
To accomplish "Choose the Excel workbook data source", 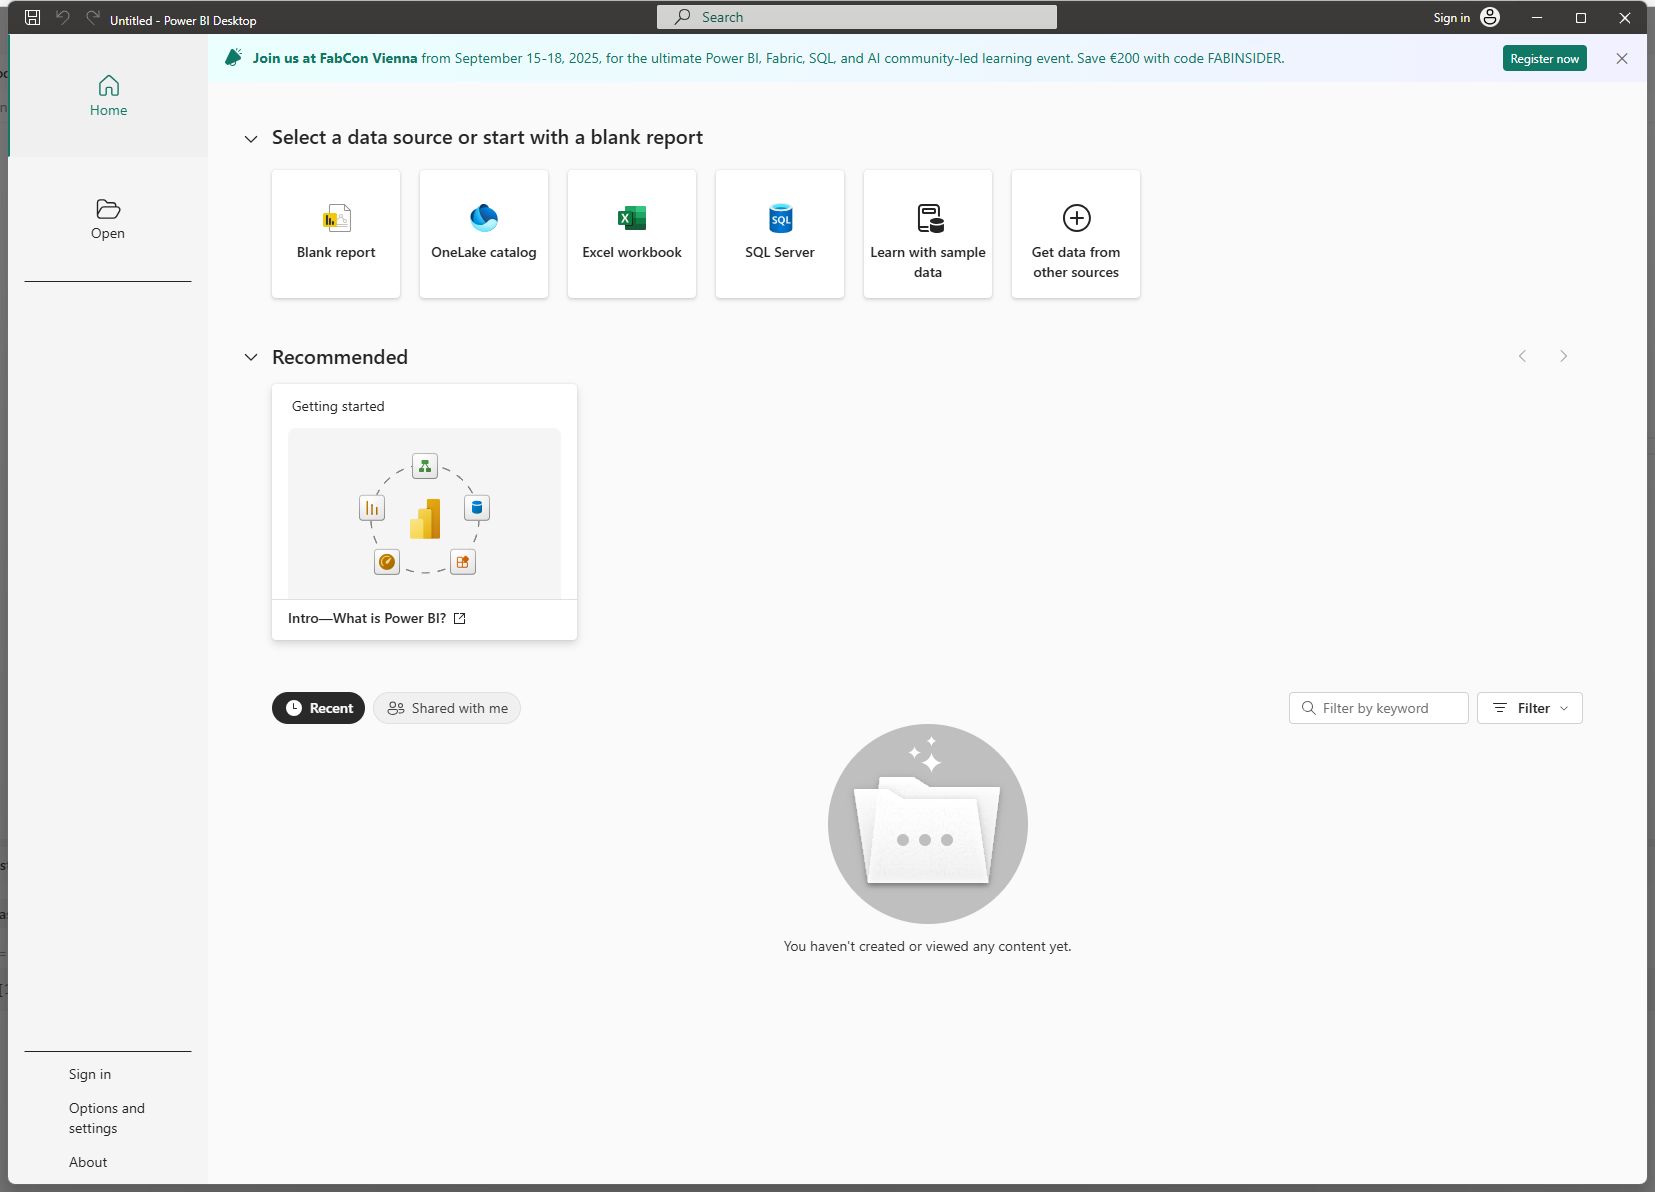I will pos(632,234).
